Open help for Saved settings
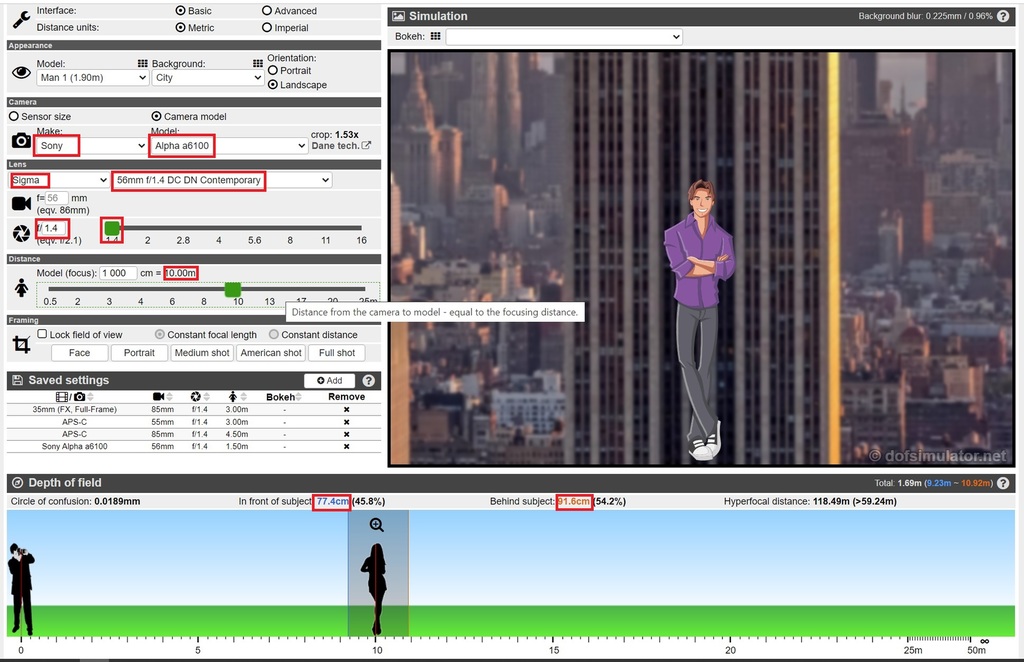Screen dimensions: 1024x662 tap(369, 381)
